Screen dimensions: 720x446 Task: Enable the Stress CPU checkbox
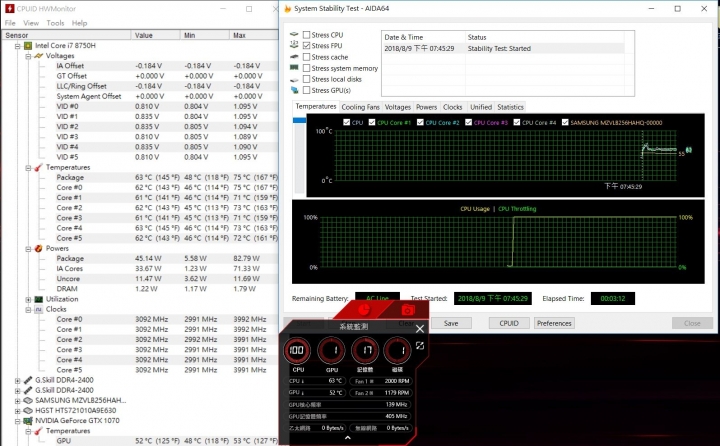pyautogui.click(x=306, y=35)
